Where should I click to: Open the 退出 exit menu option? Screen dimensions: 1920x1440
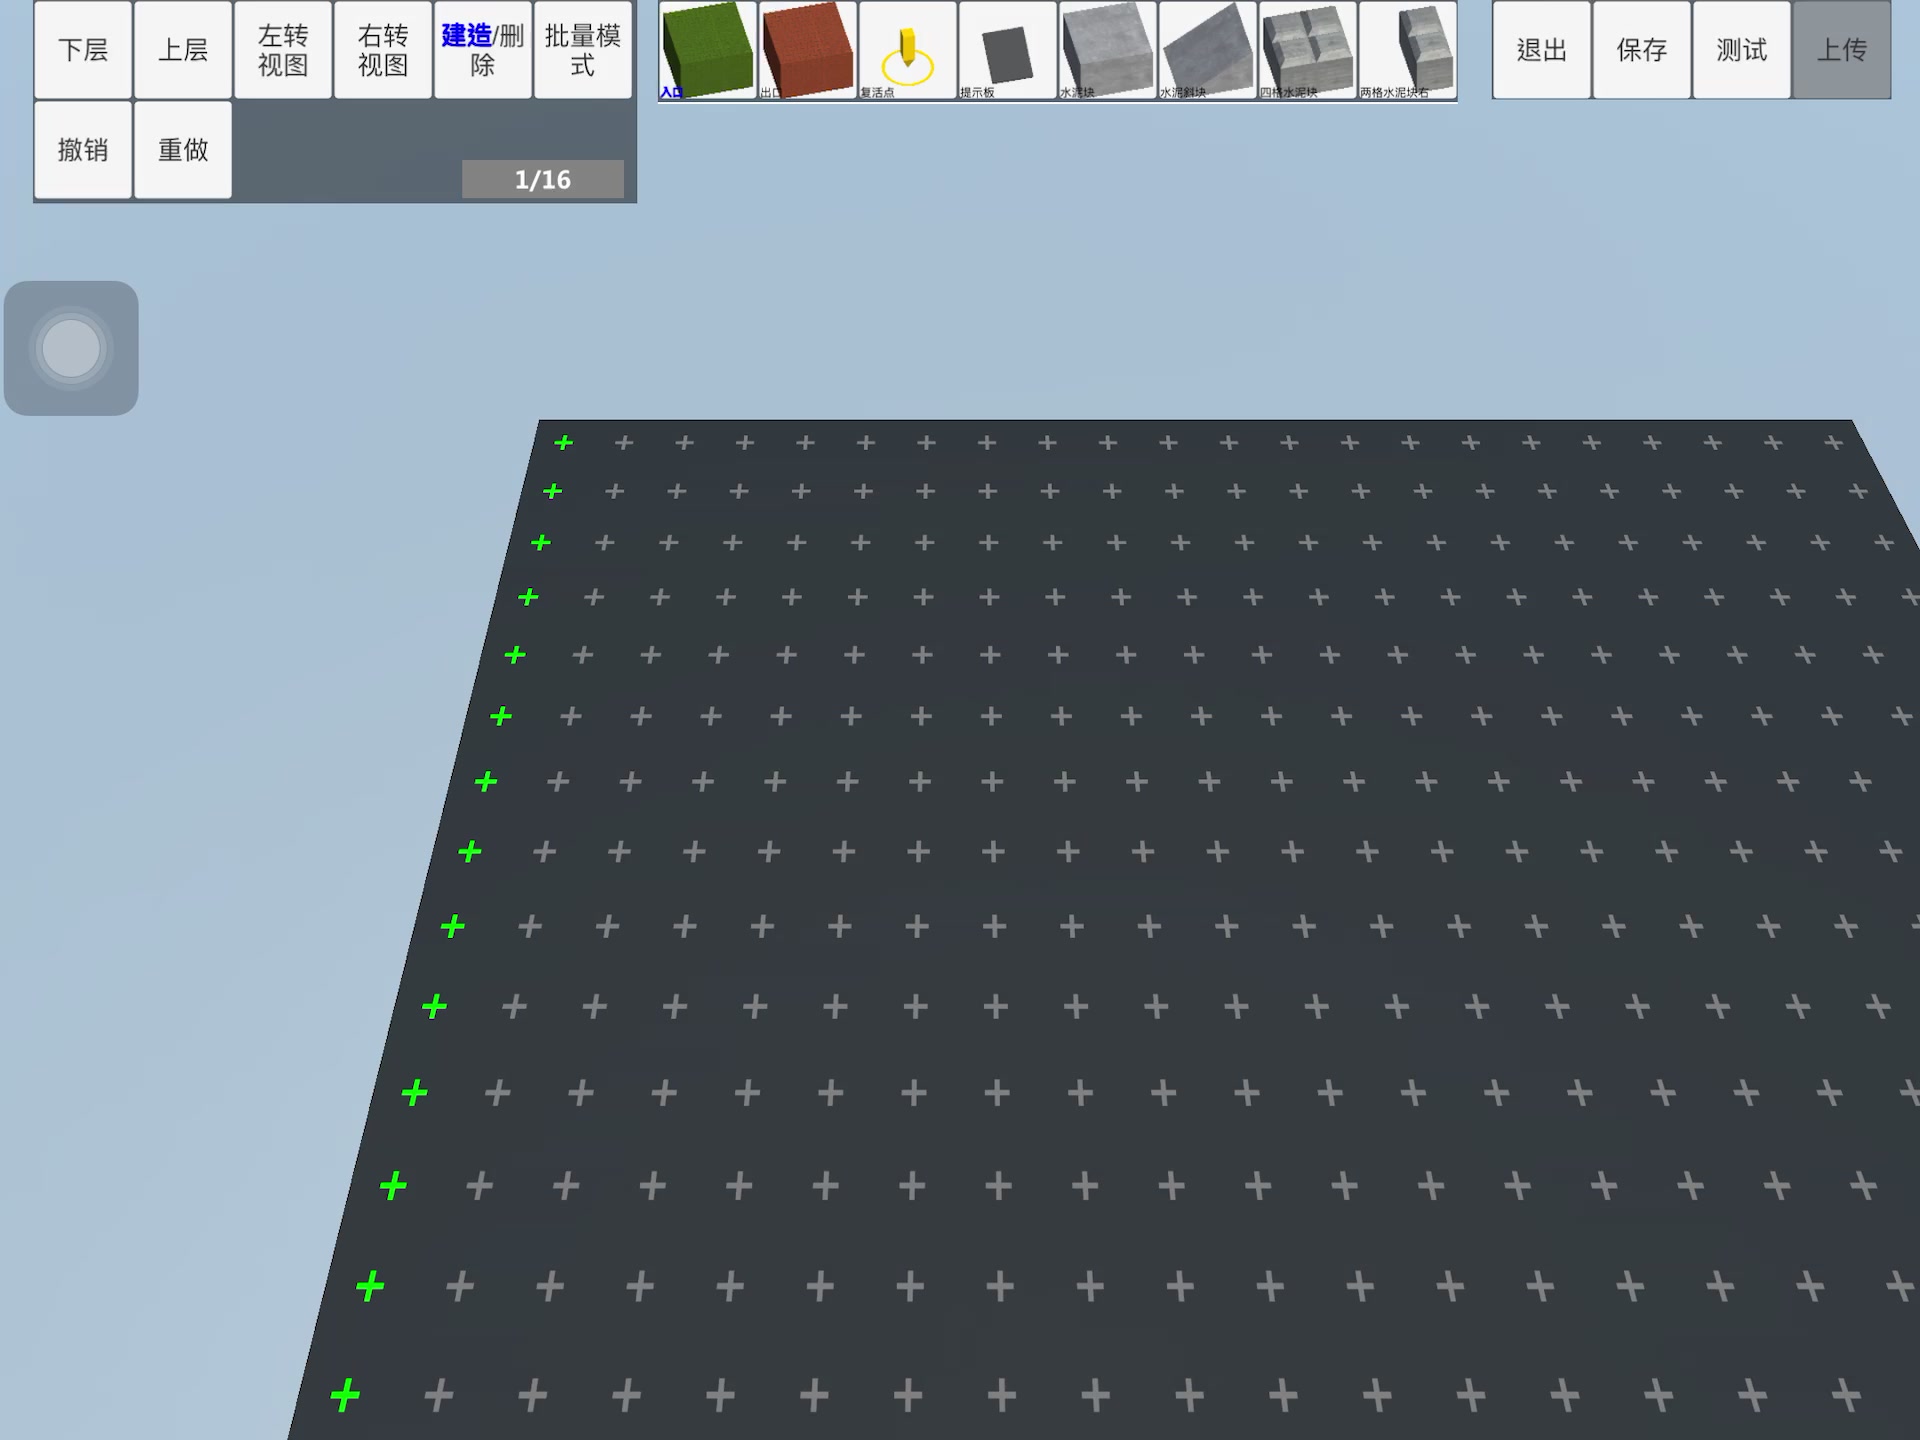pyautogui.click(x=1541, y=50)
